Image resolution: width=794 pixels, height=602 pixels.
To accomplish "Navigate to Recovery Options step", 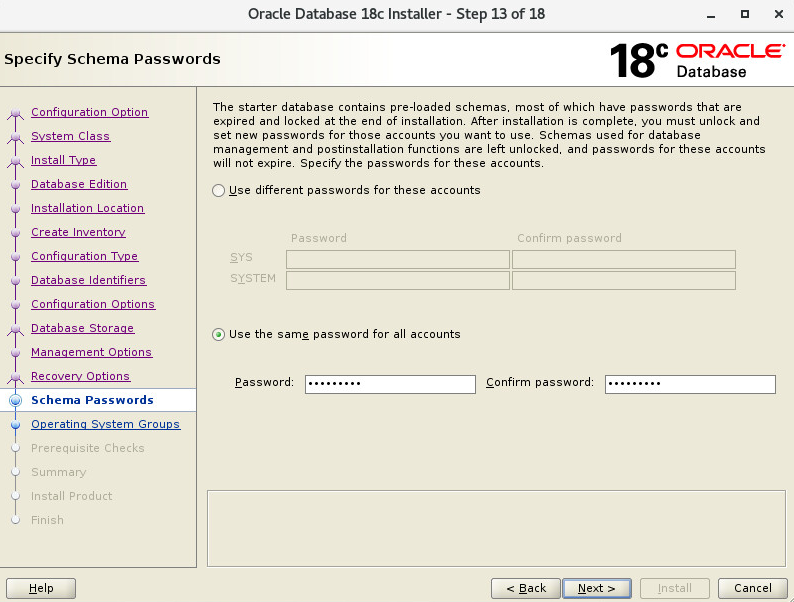I will pyautogui.click(x=81, y=376).
